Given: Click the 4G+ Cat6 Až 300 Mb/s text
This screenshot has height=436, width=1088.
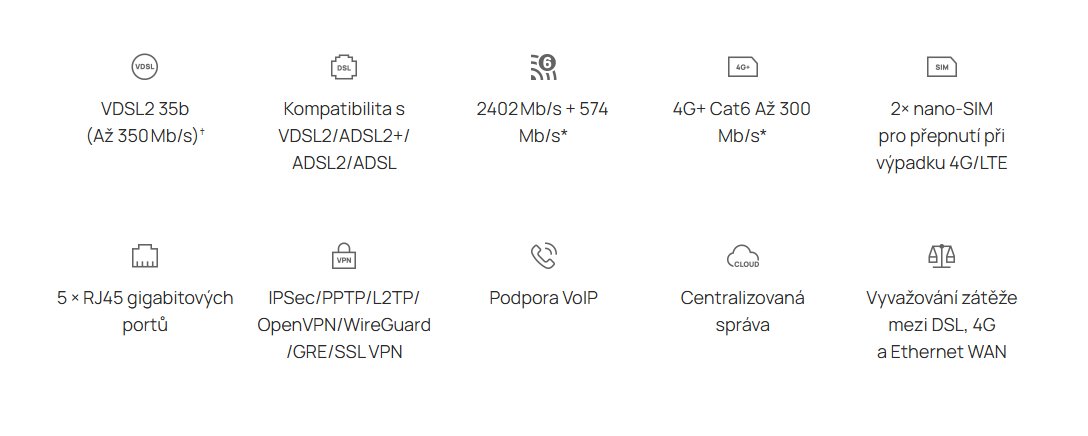Looking at the screenshot, I should 742,122.
